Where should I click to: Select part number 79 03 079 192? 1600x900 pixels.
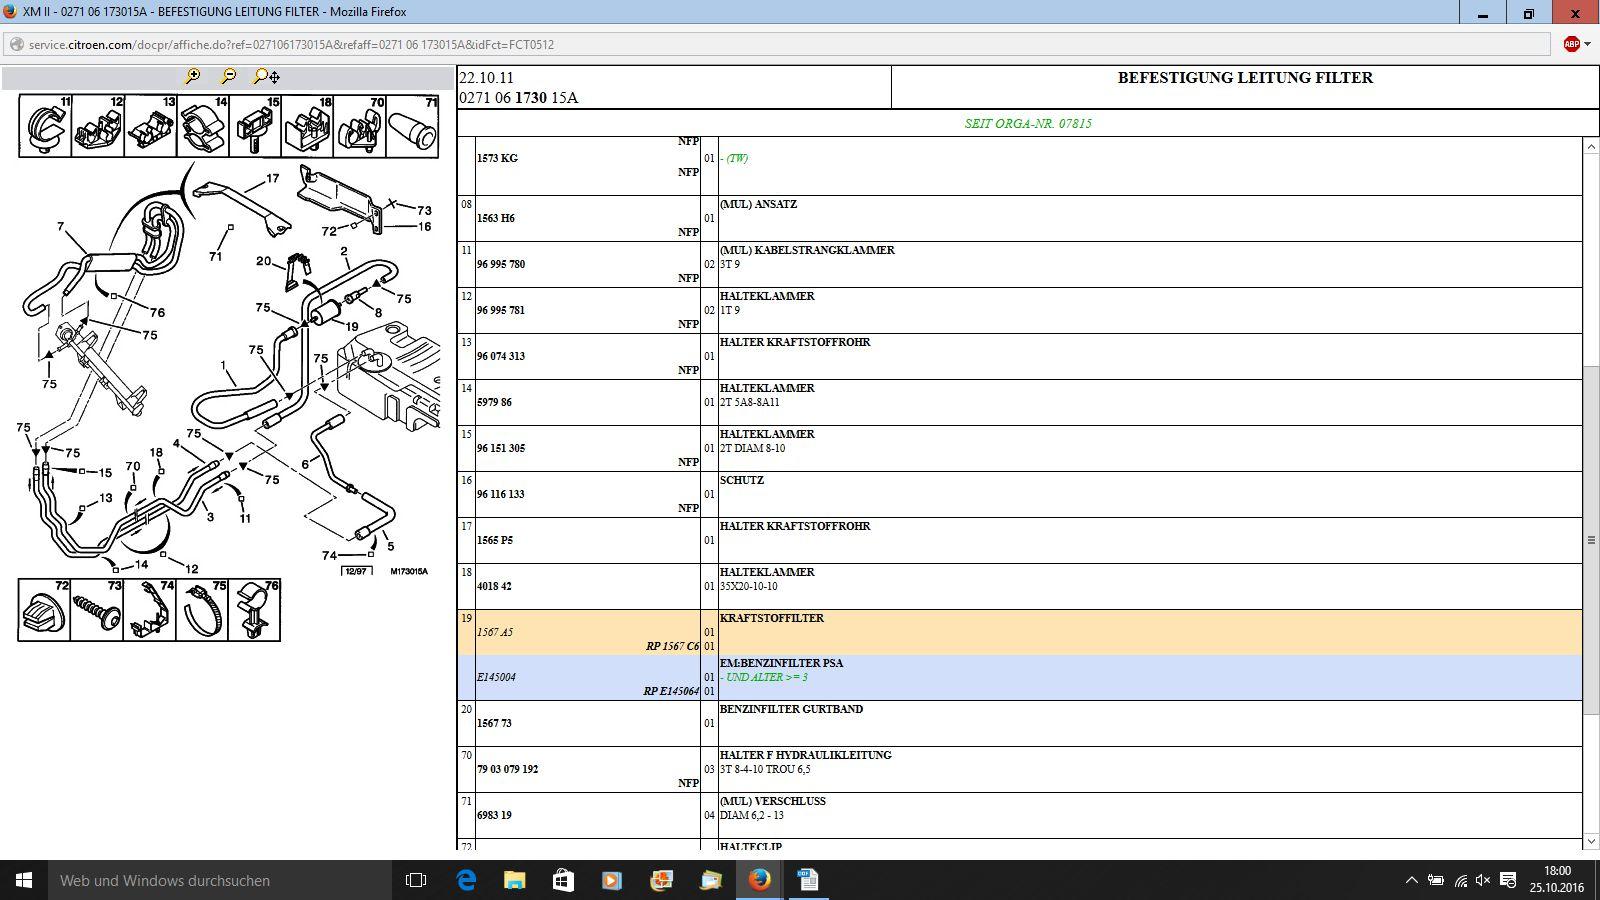point(507,769)
